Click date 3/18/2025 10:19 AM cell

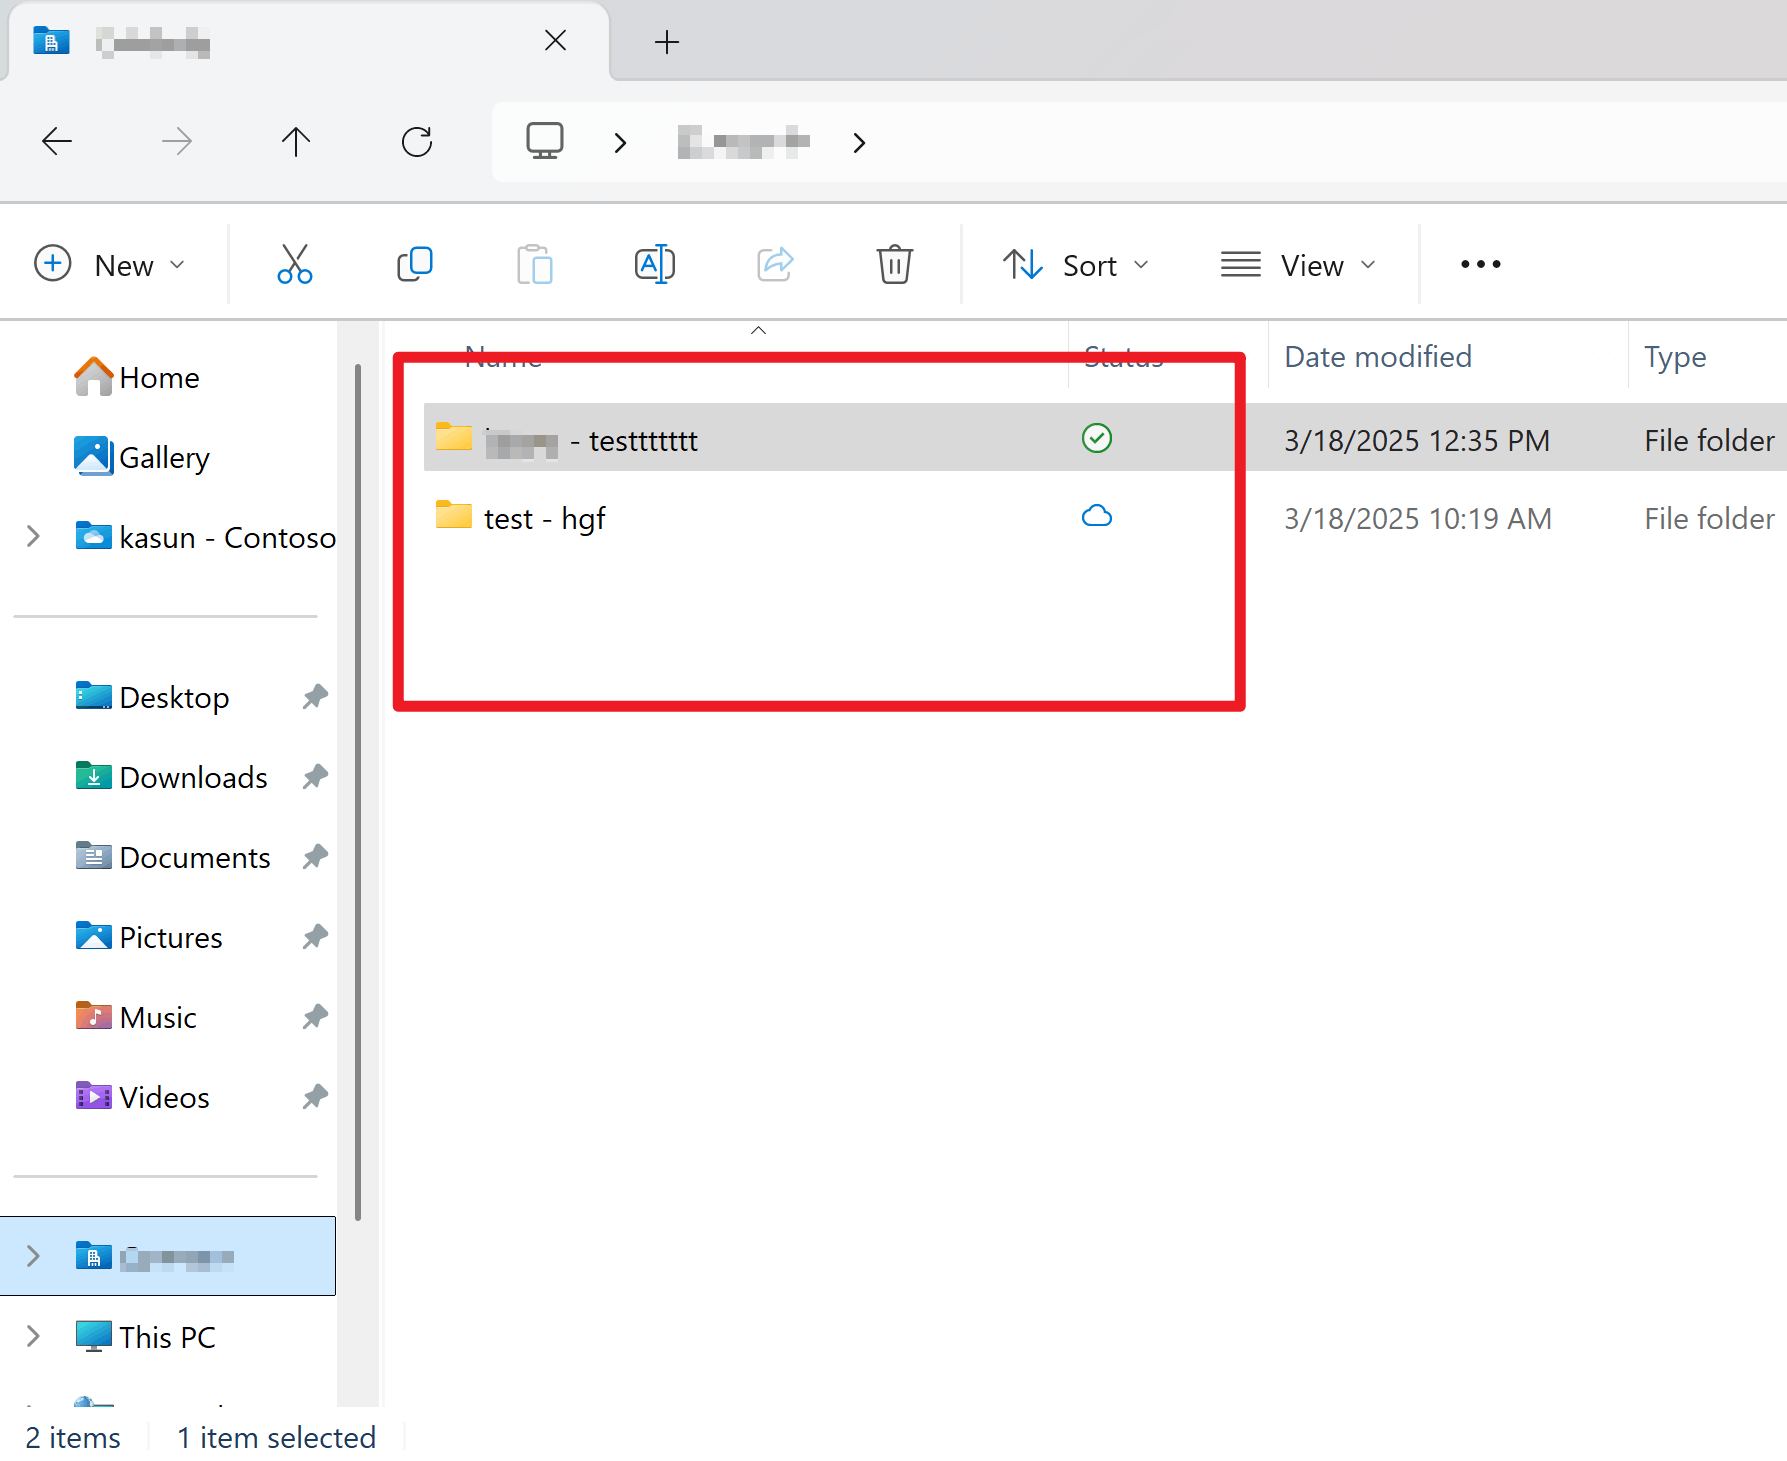coord(1417,518)
